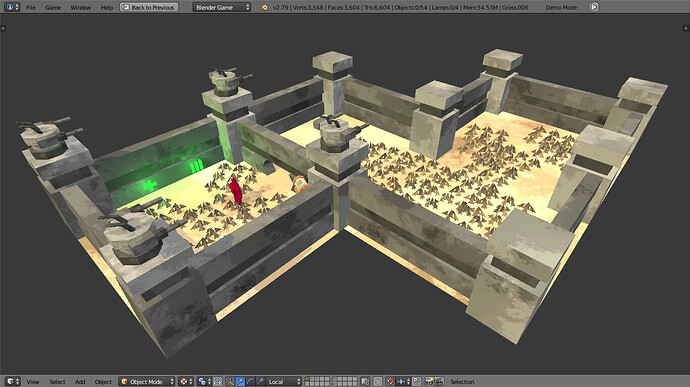Click the 'Lamps:0/4' statistic

pyautogui.click(x=444, y=7)
